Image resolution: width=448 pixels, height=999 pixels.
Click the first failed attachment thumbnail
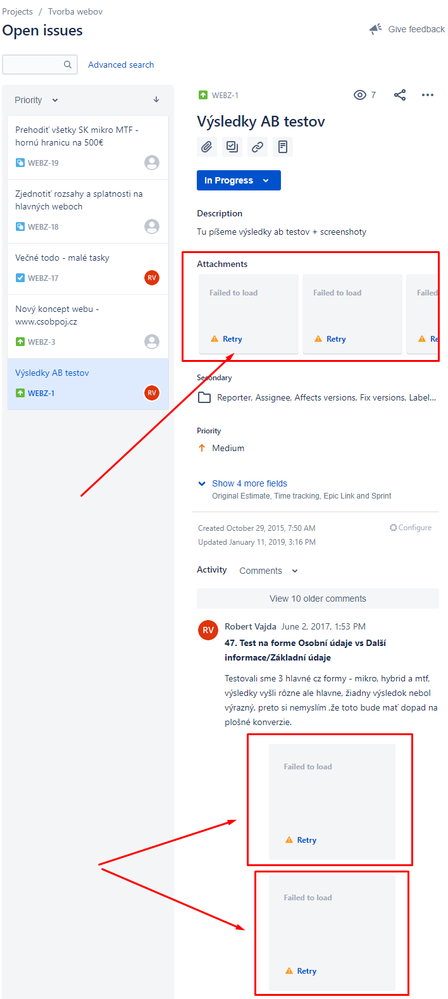point(249,313)
